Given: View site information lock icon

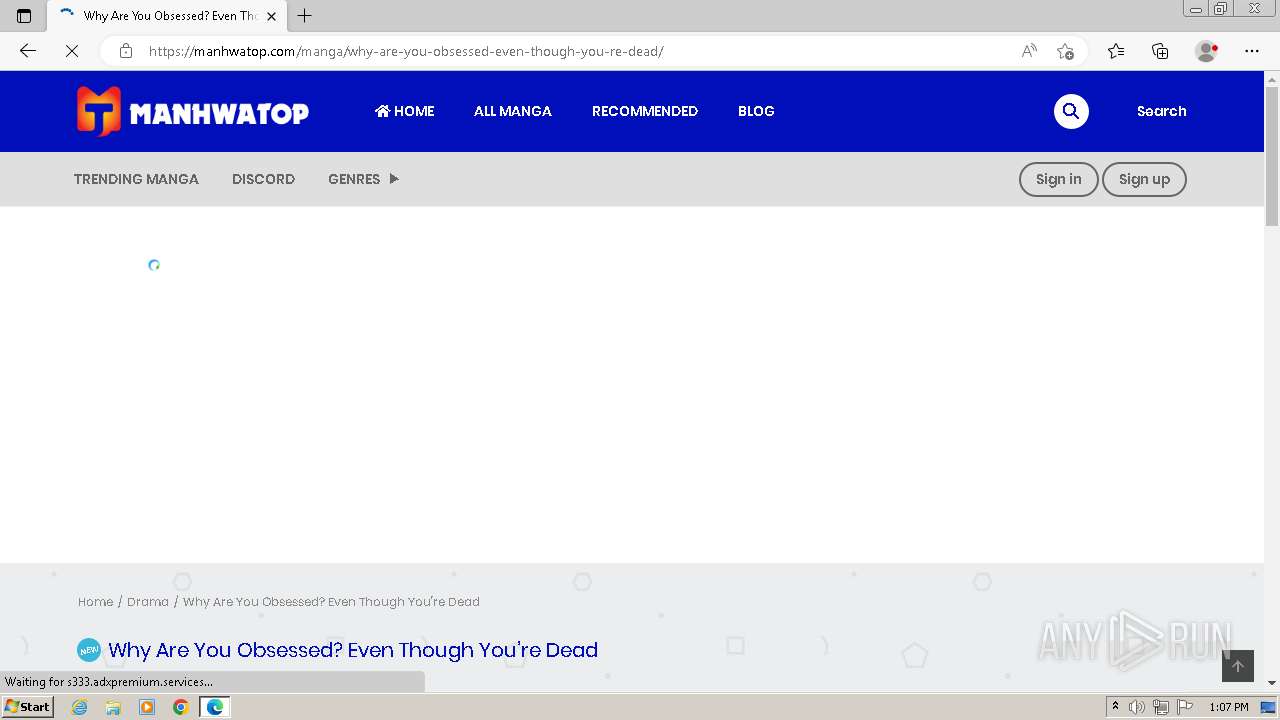Looking at the screenshot, I should [x=126, y=51].
